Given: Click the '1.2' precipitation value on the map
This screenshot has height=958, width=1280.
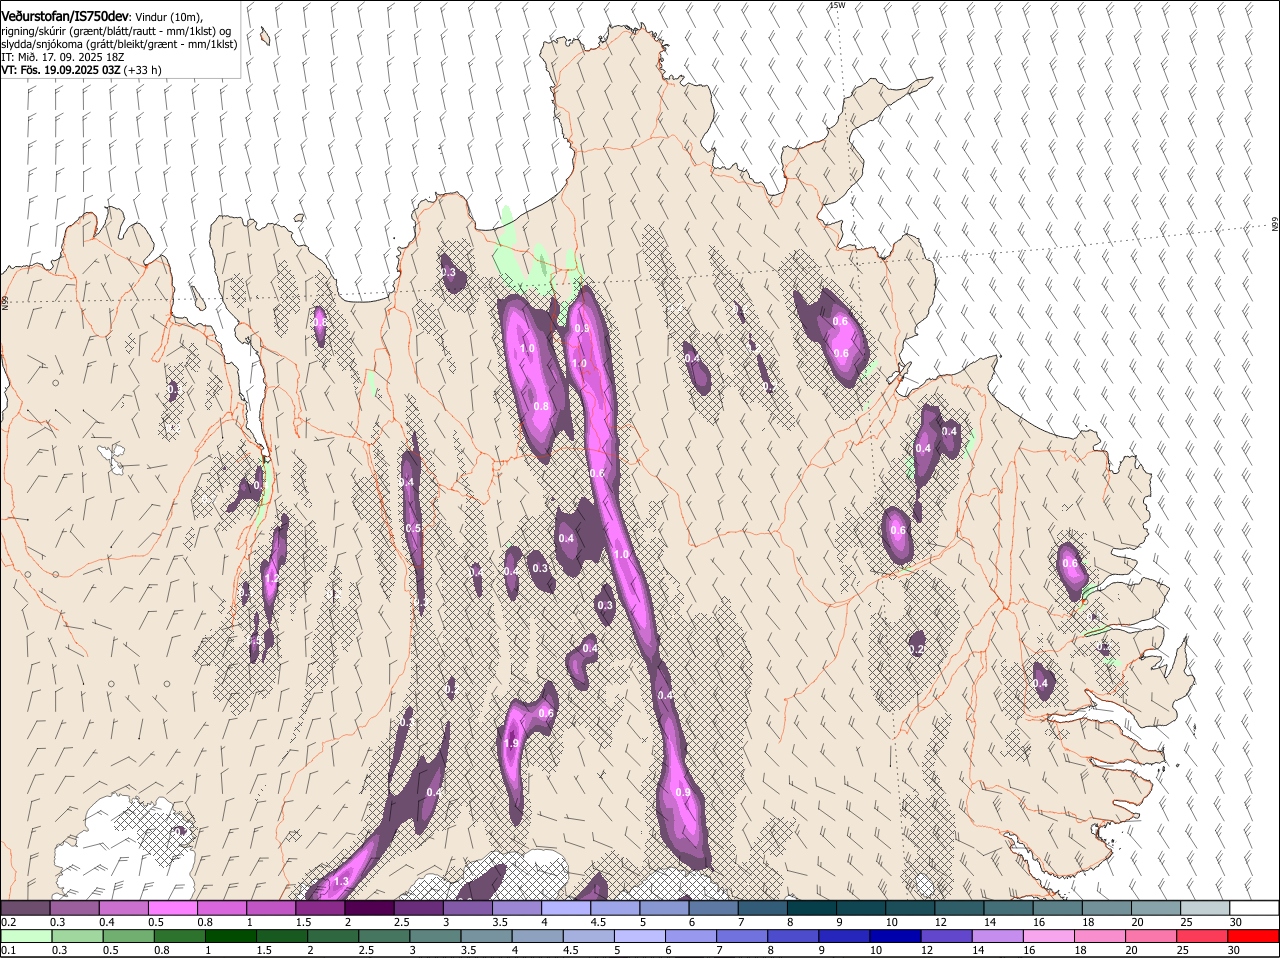Looking at the screenshot, I should (270, 578).
